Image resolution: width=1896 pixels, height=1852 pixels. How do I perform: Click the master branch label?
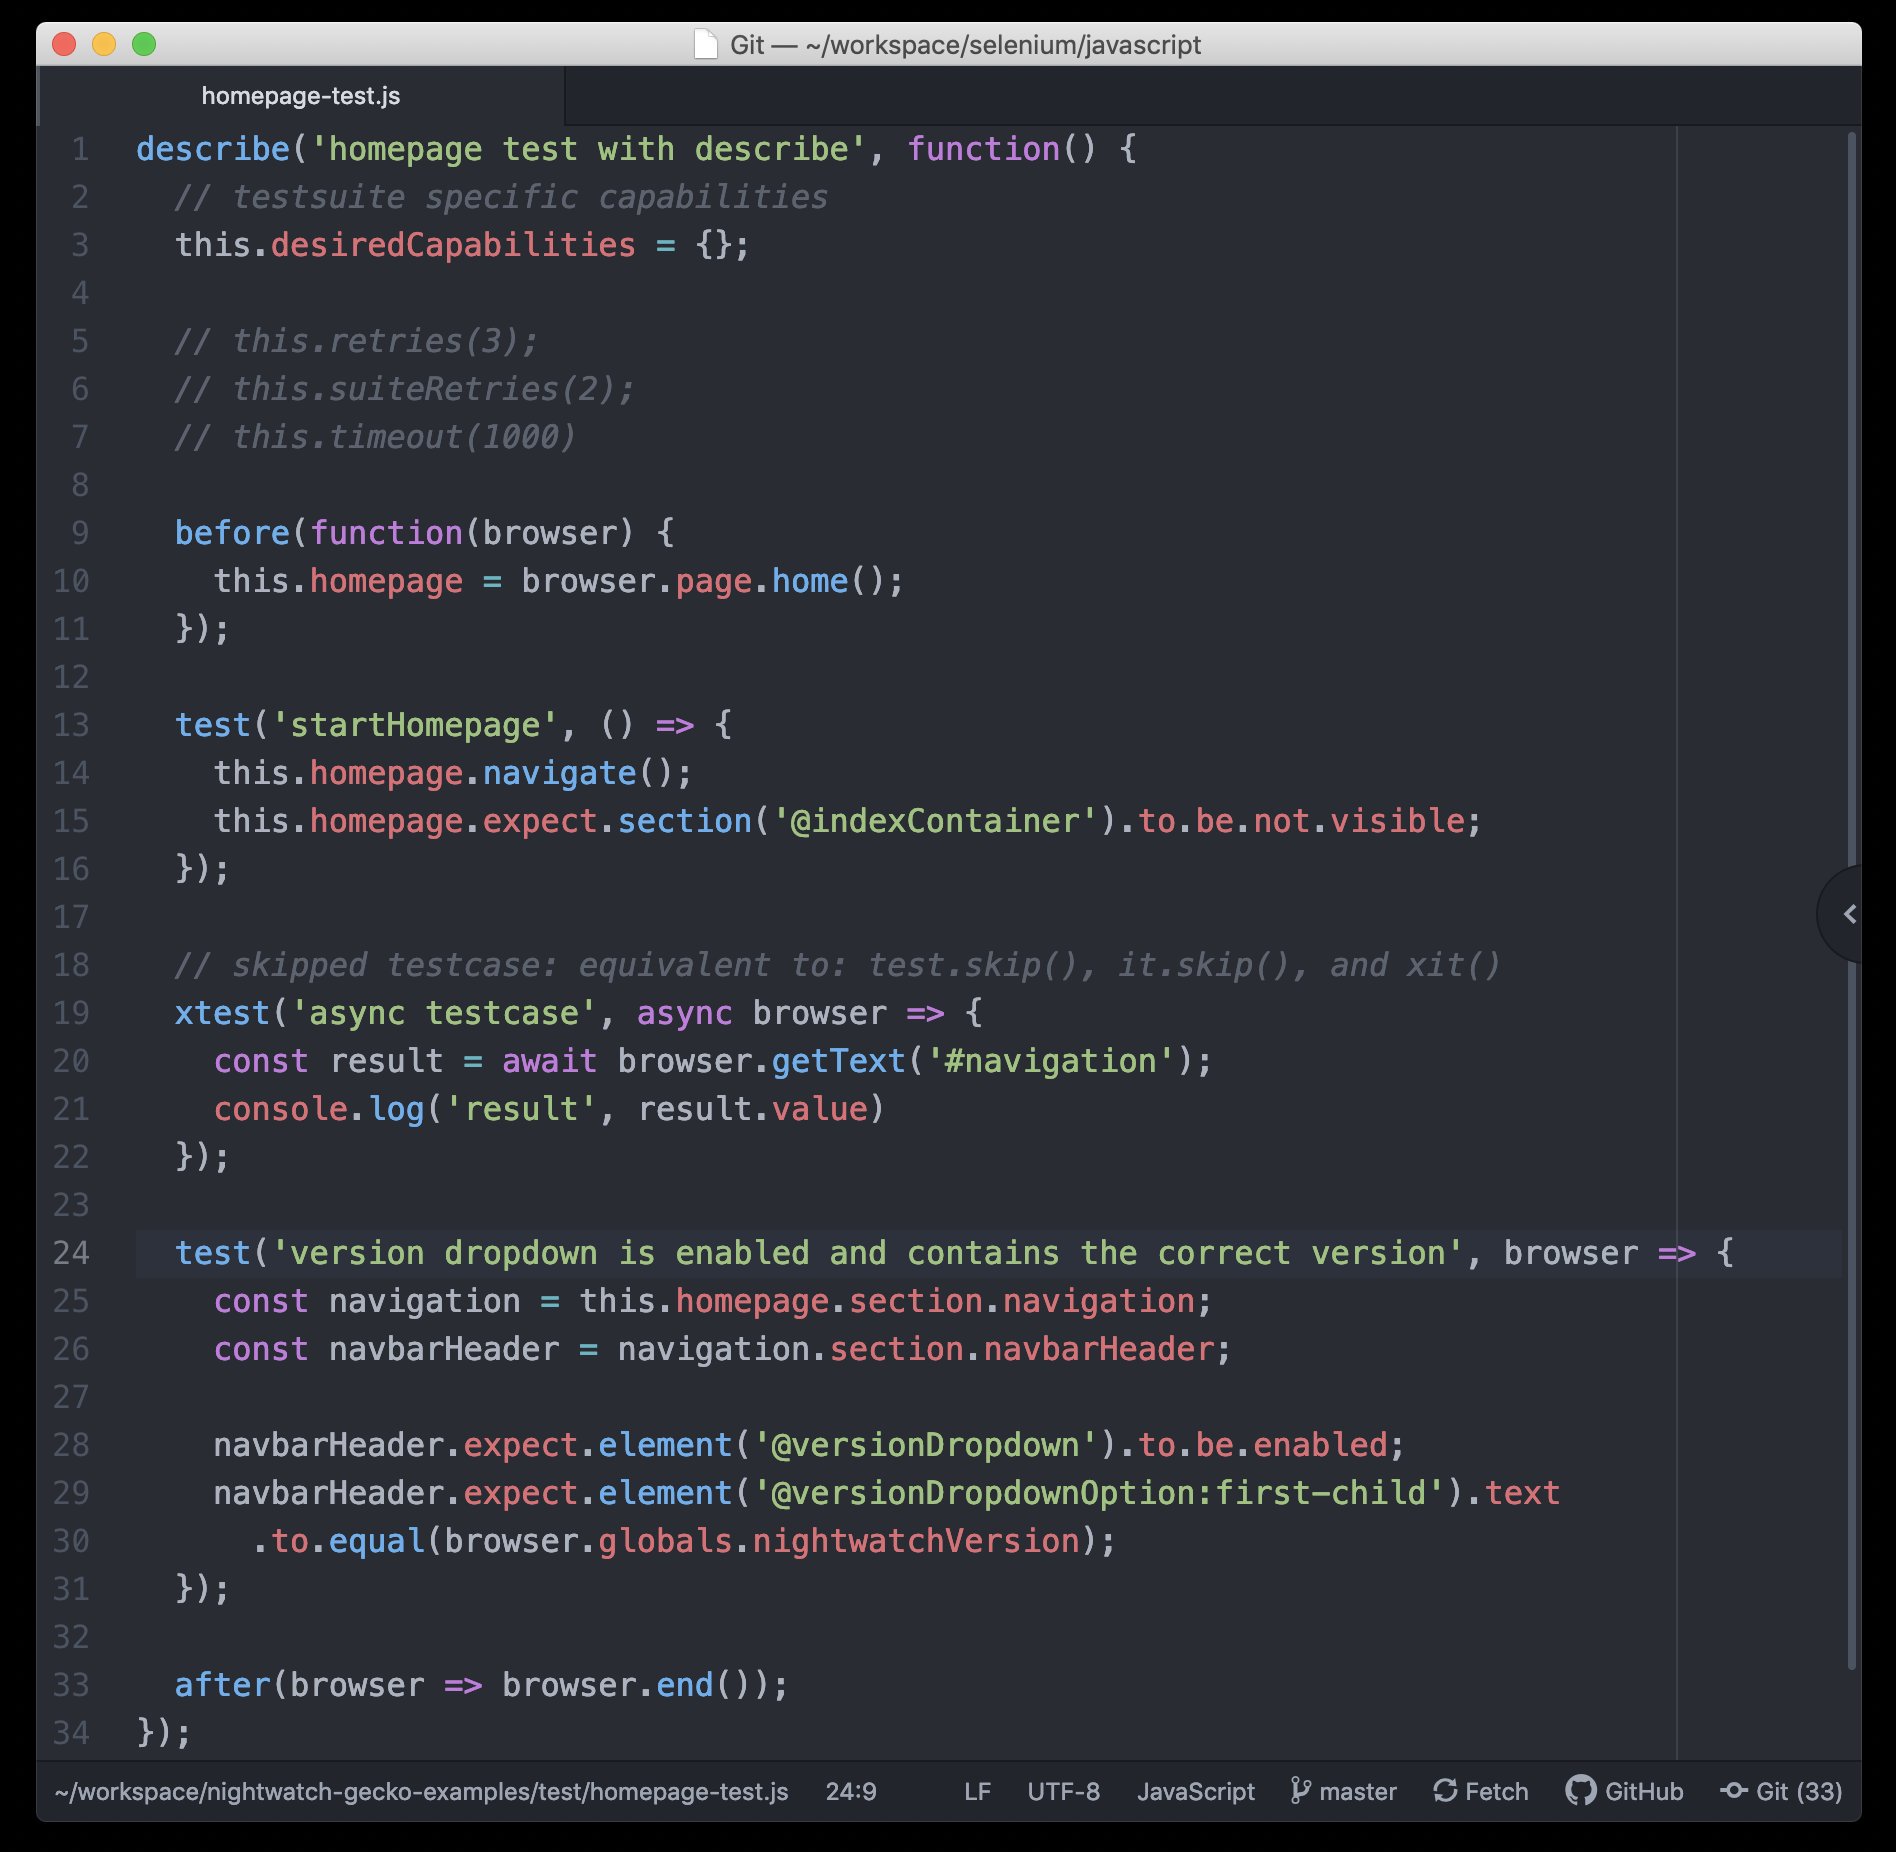tap(1357, 1791)
